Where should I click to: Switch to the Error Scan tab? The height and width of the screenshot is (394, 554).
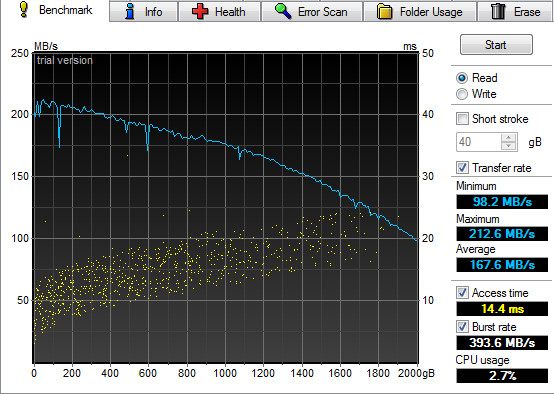312,11
